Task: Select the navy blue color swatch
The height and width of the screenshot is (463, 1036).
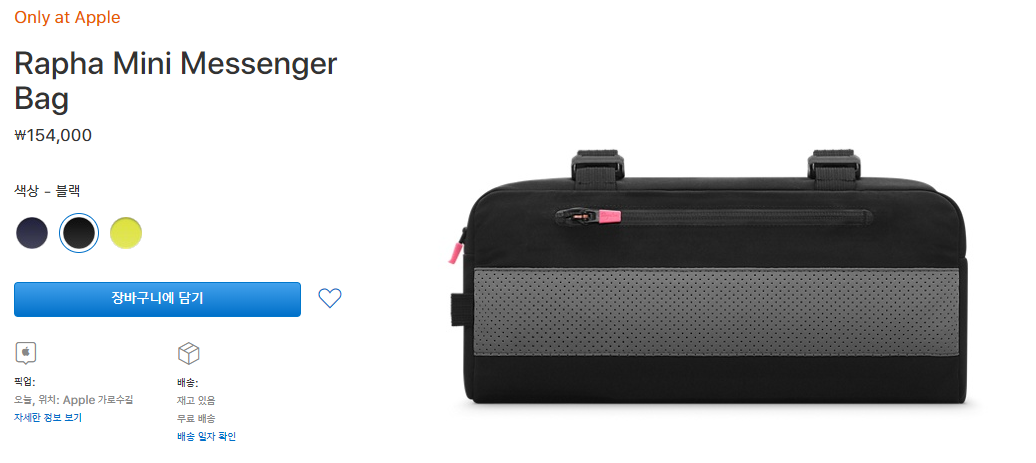Action: [32, 233]
